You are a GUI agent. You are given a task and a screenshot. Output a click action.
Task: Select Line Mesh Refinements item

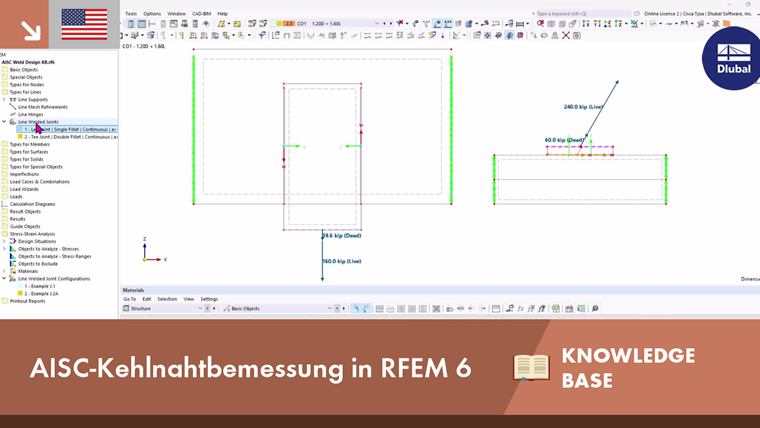click(43, 107)
